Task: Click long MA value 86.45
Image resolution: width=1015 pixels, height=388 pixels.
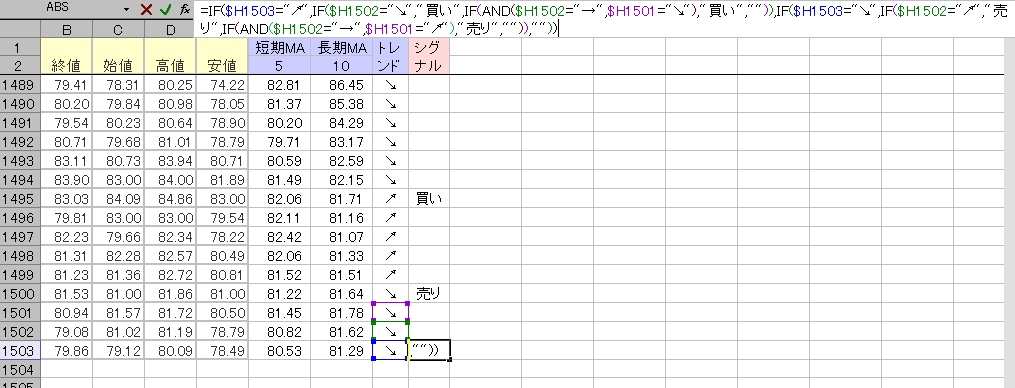Action: (x=341, y=84)
